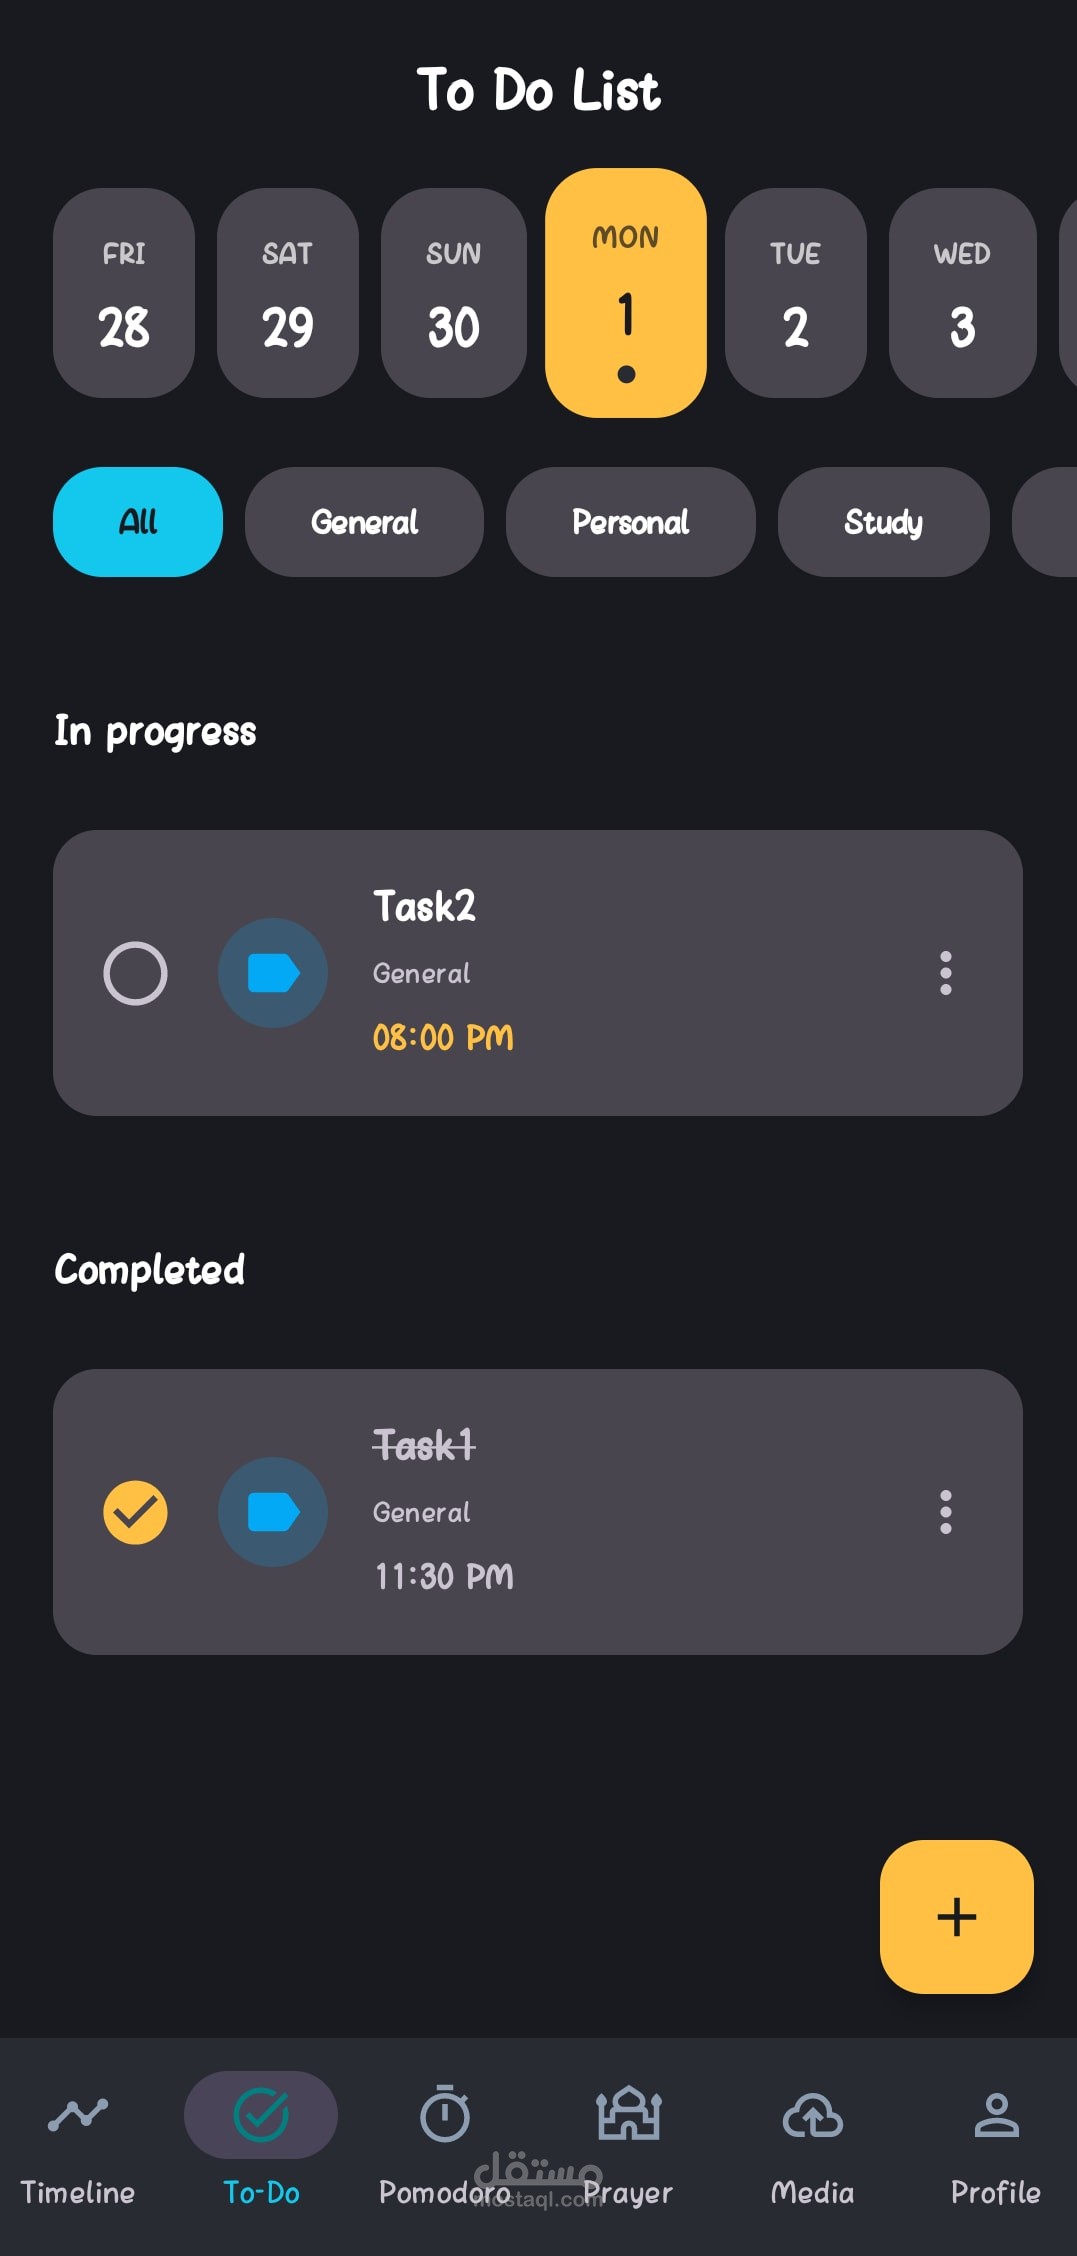
Task: Select Monday 1 in date strip
Action: 626,293
